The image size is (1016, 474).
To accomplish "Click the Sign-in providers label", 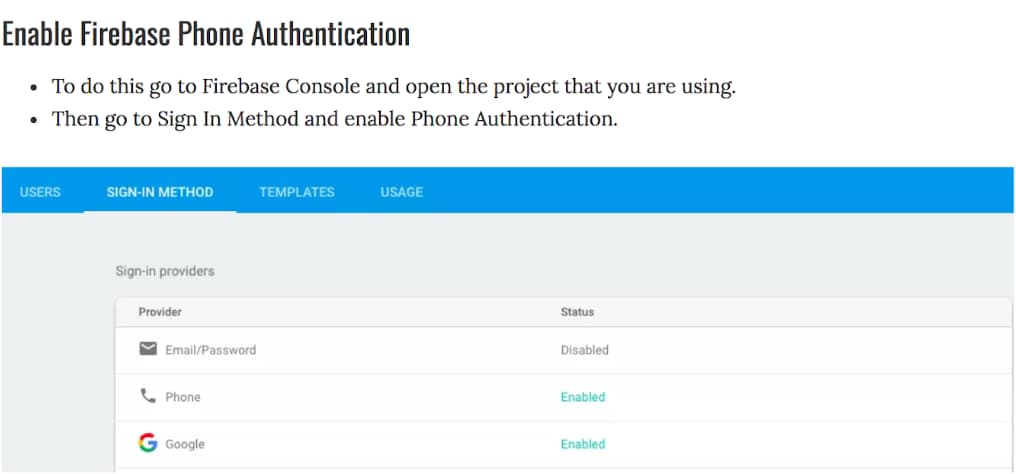I will tap(165, 271).
